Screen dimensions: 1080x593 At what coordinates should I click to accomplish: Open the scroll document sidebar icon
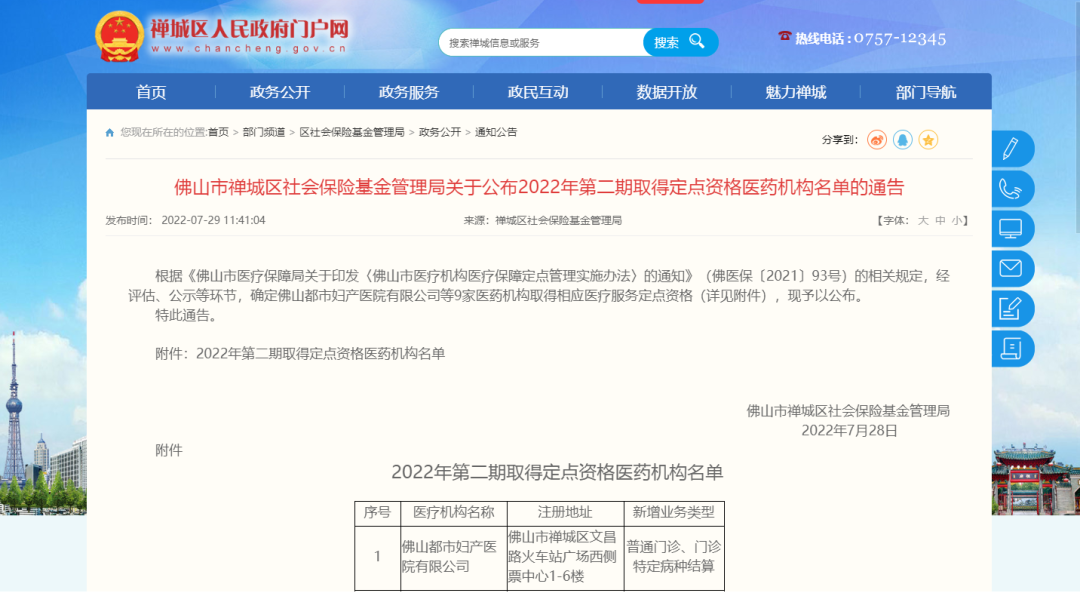(x=1011, y=349)
